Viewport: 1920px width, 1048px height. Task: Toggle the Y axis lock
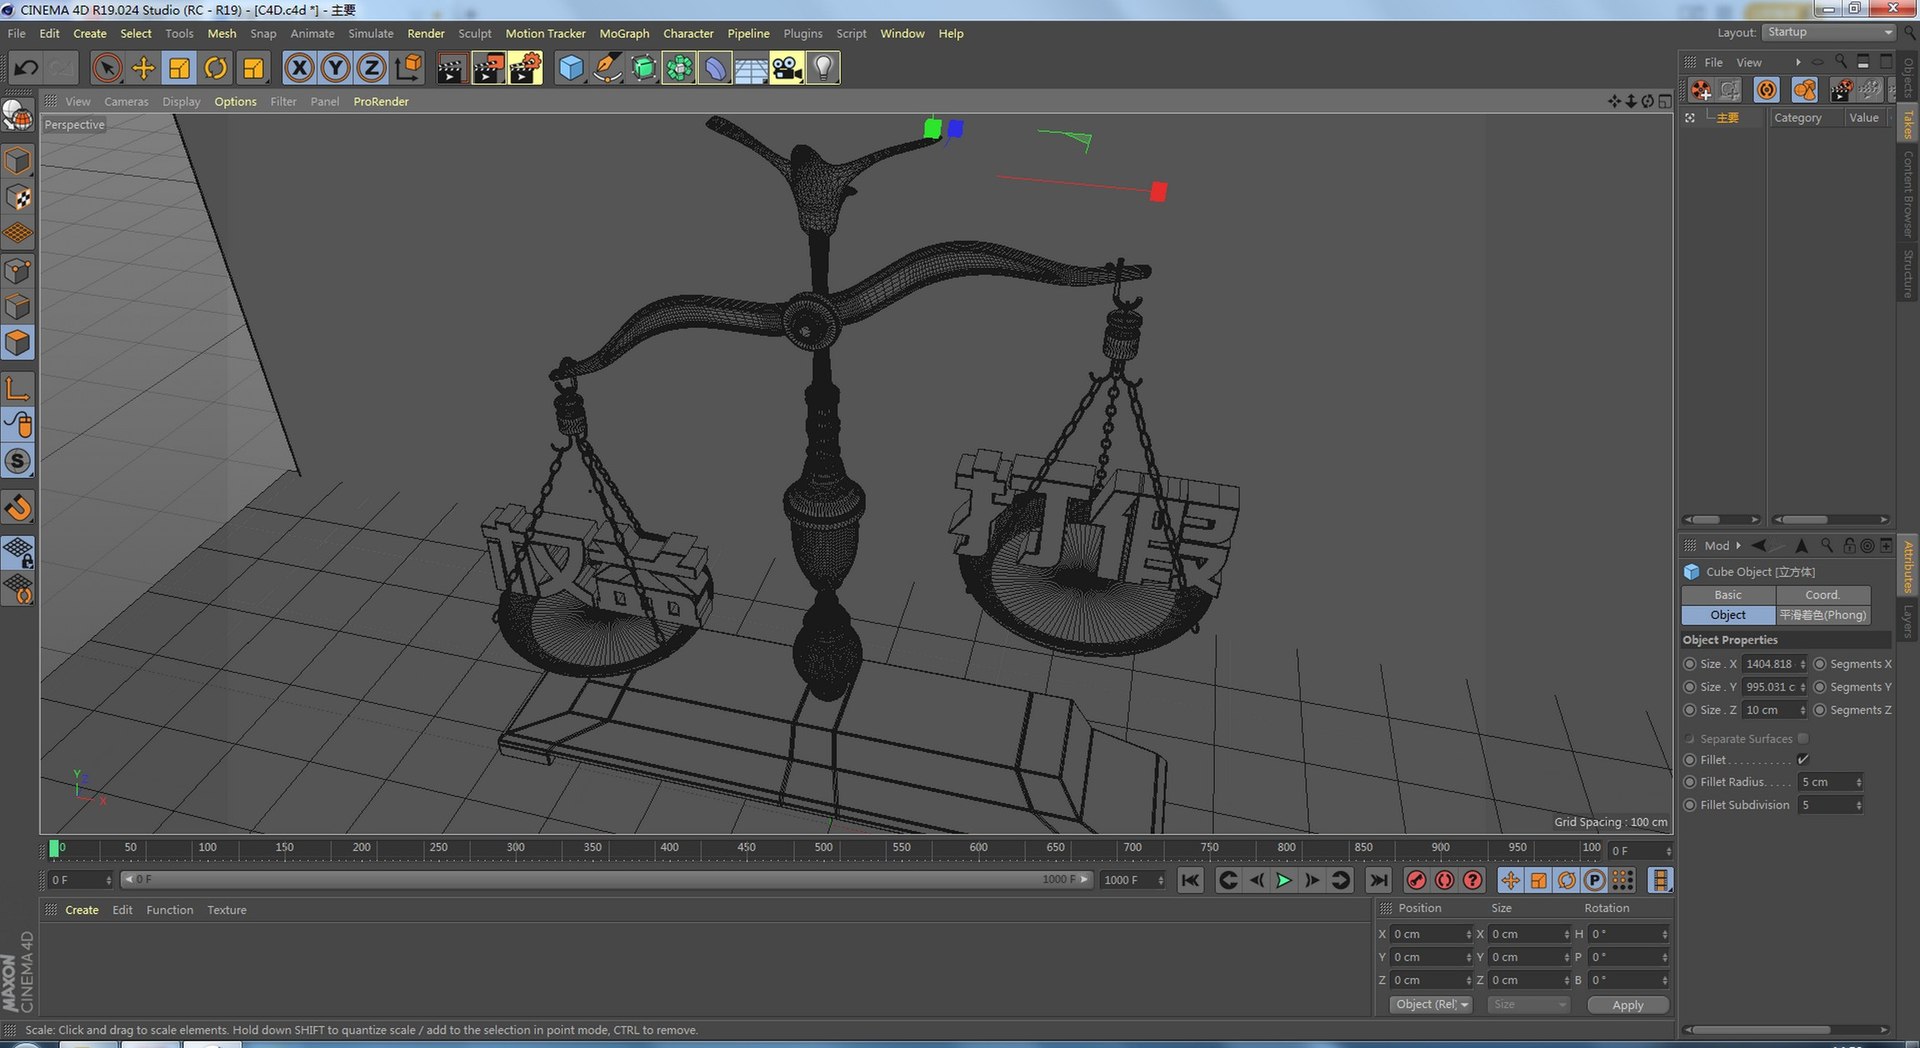pyautogui.click(x=335, y=68)
